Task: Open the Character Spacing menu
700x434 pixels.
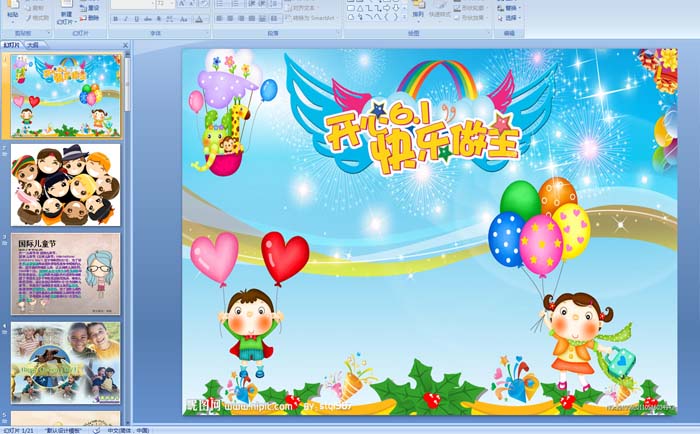Action: coord(170,19)
